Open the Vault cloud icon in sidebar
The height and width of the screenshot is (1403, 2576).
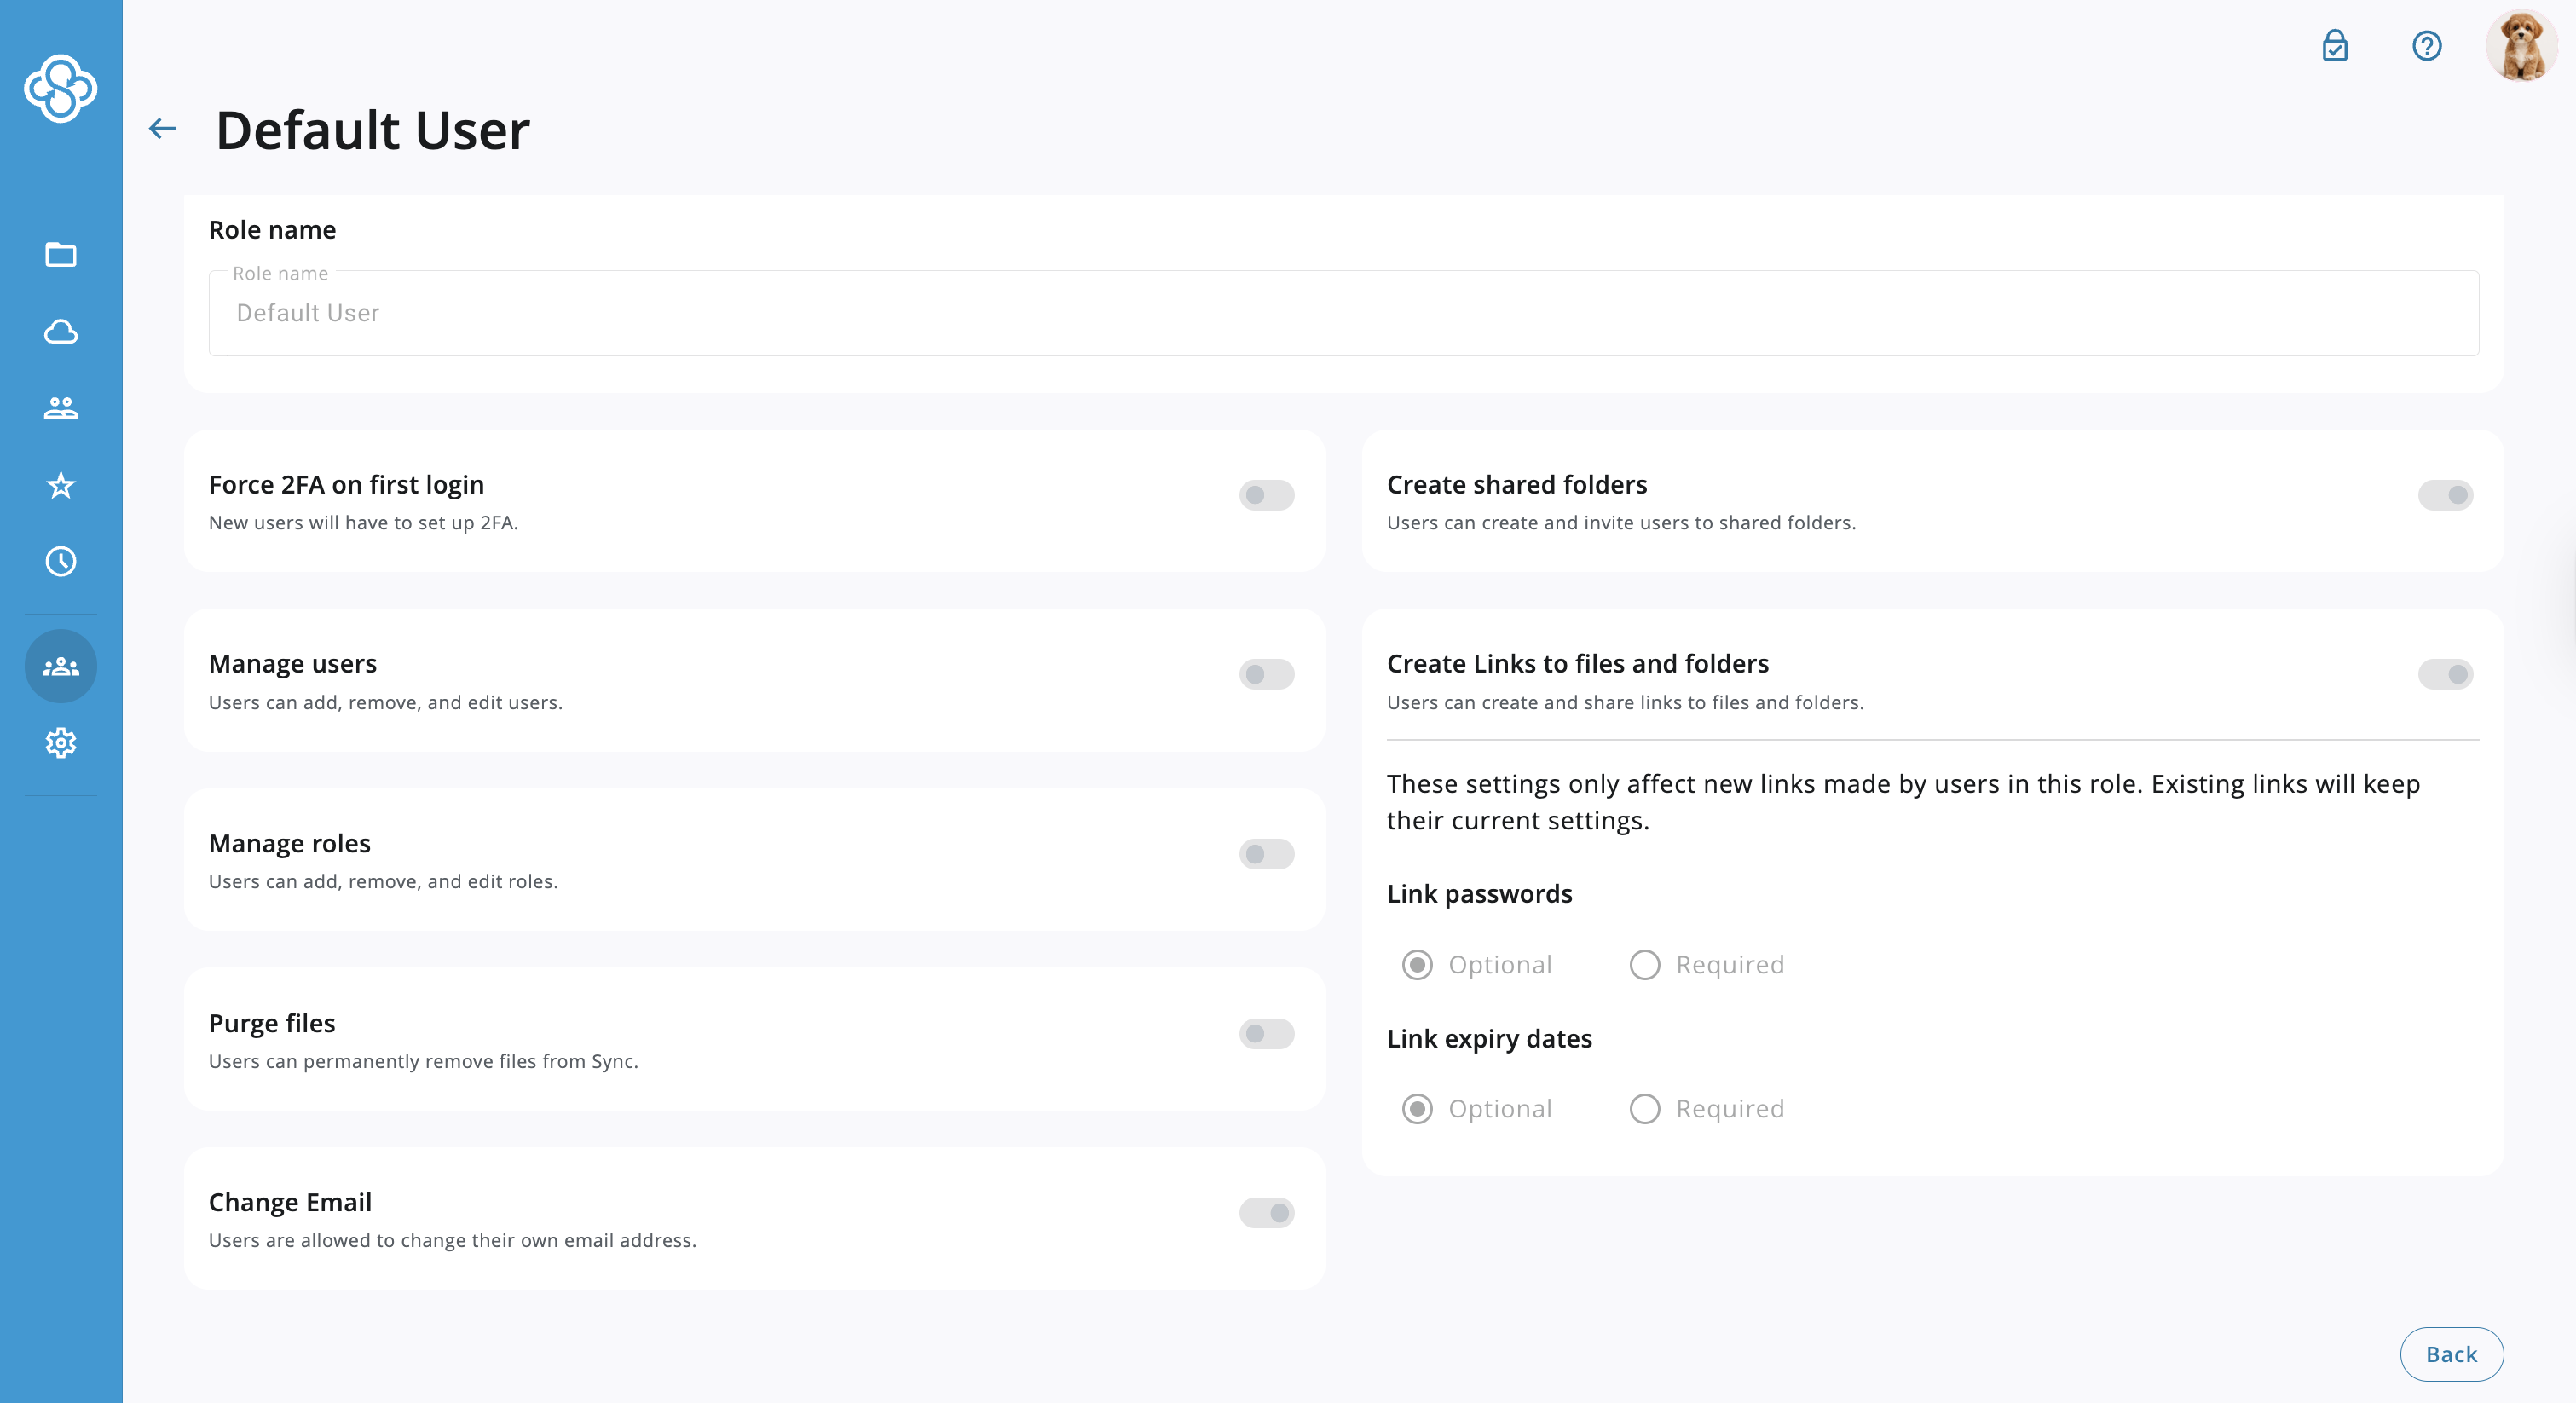pyautogui.click(x=60, y=332)
